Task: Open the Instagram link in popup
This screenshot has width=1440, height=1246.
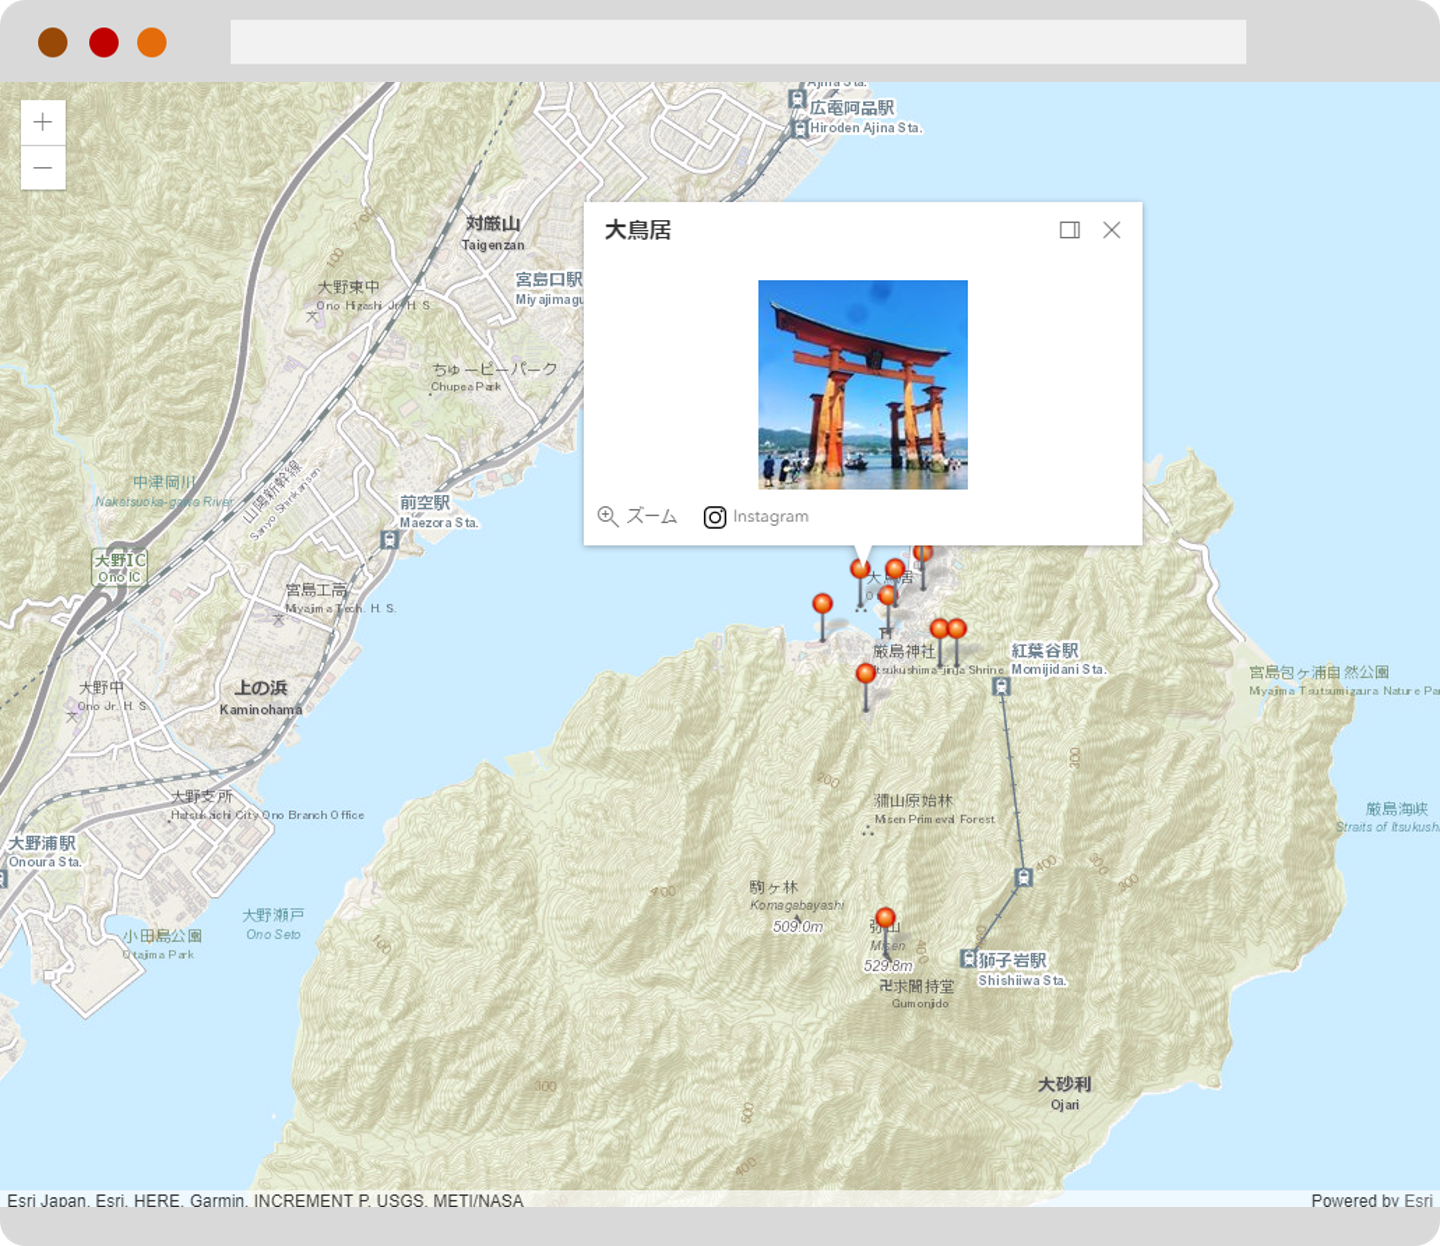Action: pyautogui.click(x=756, y=517)
